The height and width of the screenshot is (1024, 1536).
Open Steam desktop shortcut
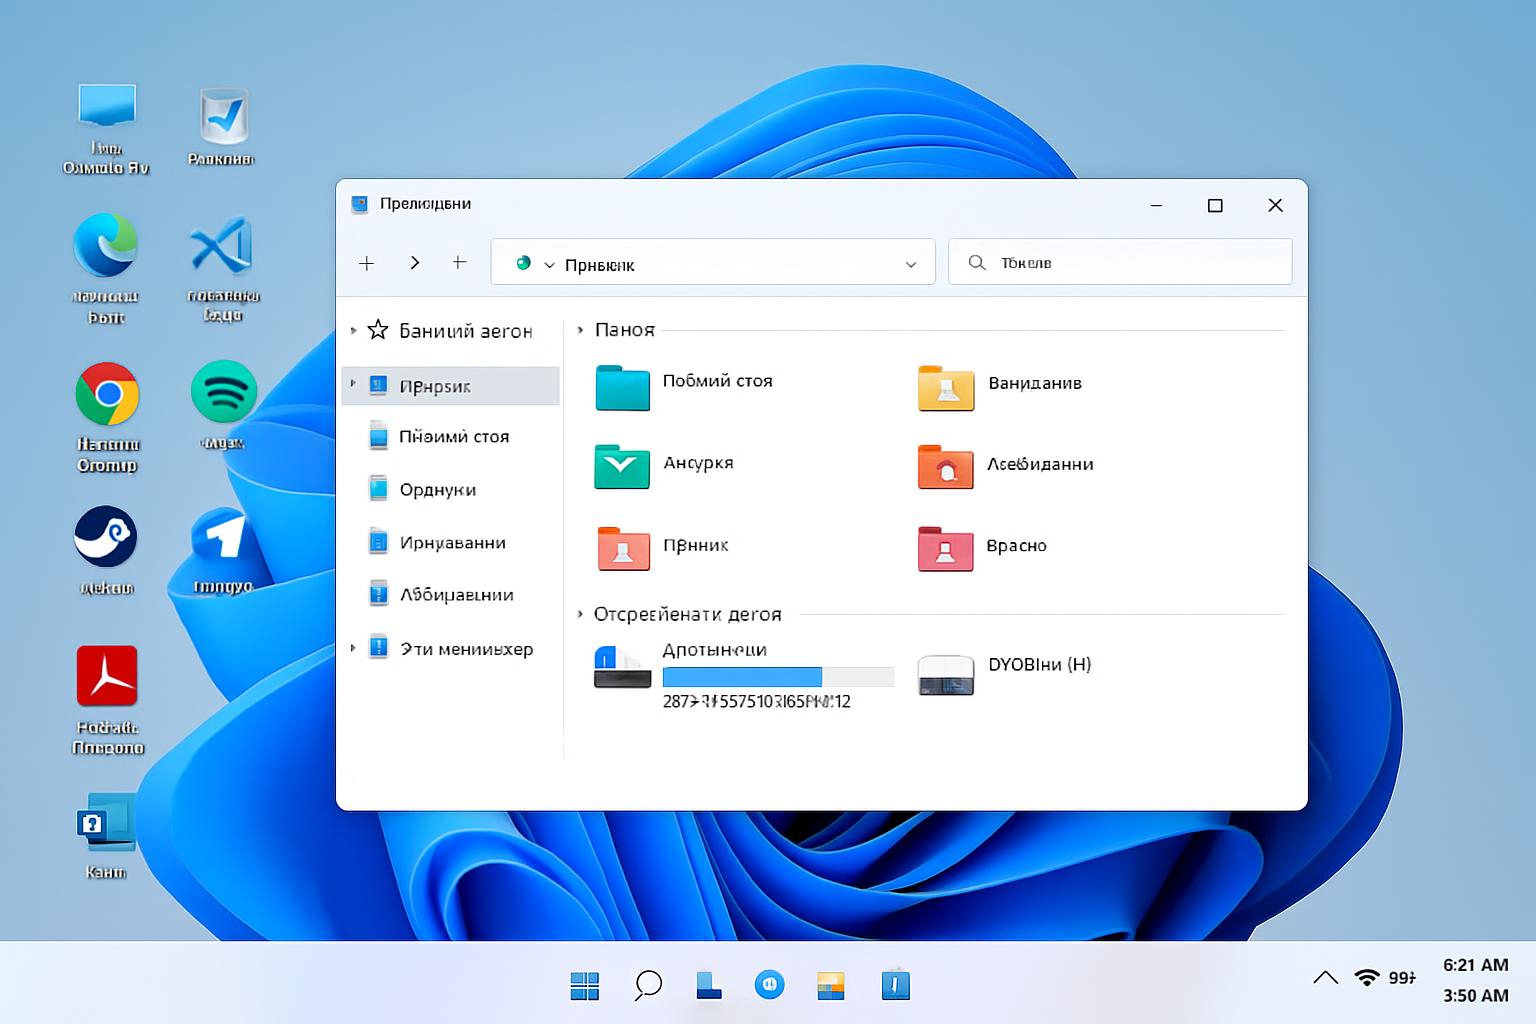pos(105,538)
